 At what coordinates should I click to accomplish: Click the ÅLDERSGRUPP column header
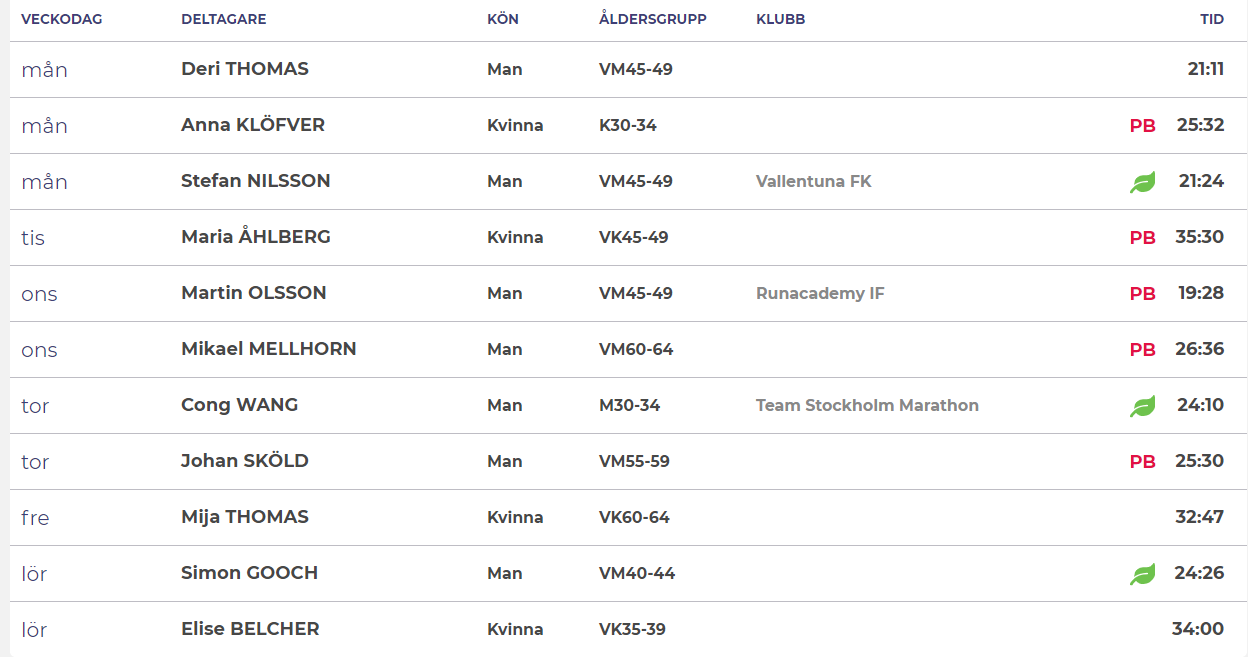point(653,19)
